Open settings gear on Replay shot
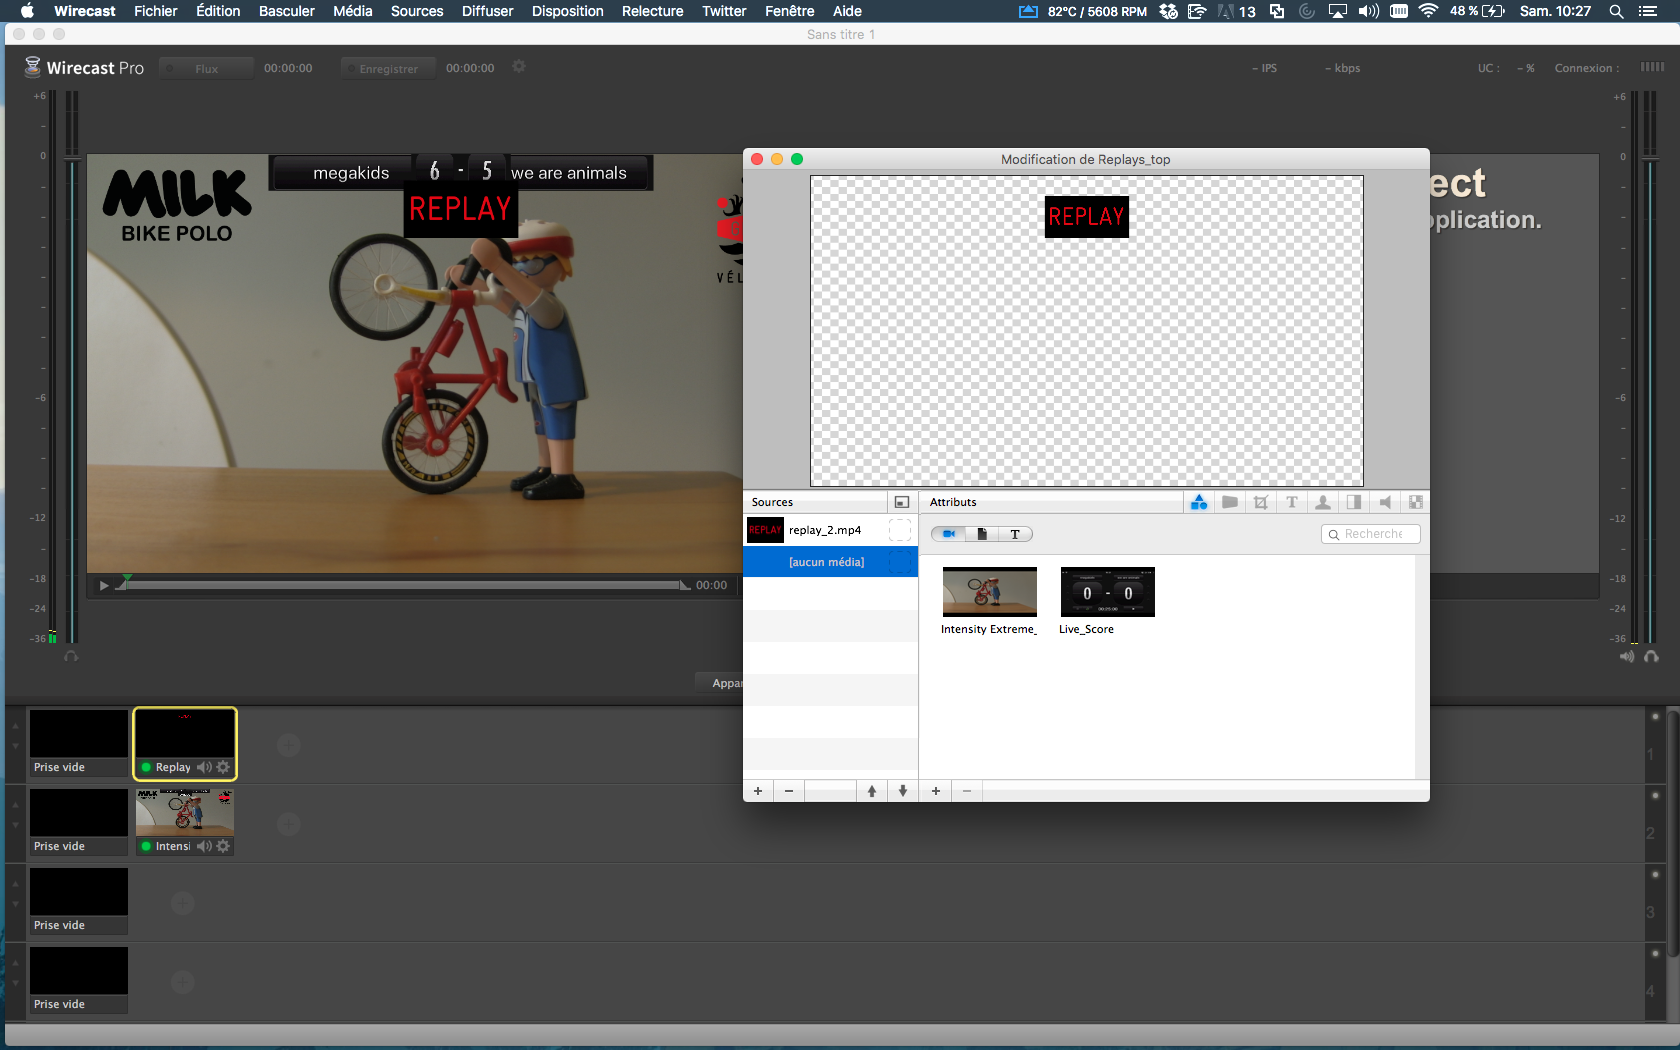Image resolution: width=1680 pixels, height=1050 pixels. [x=223, y=767]
